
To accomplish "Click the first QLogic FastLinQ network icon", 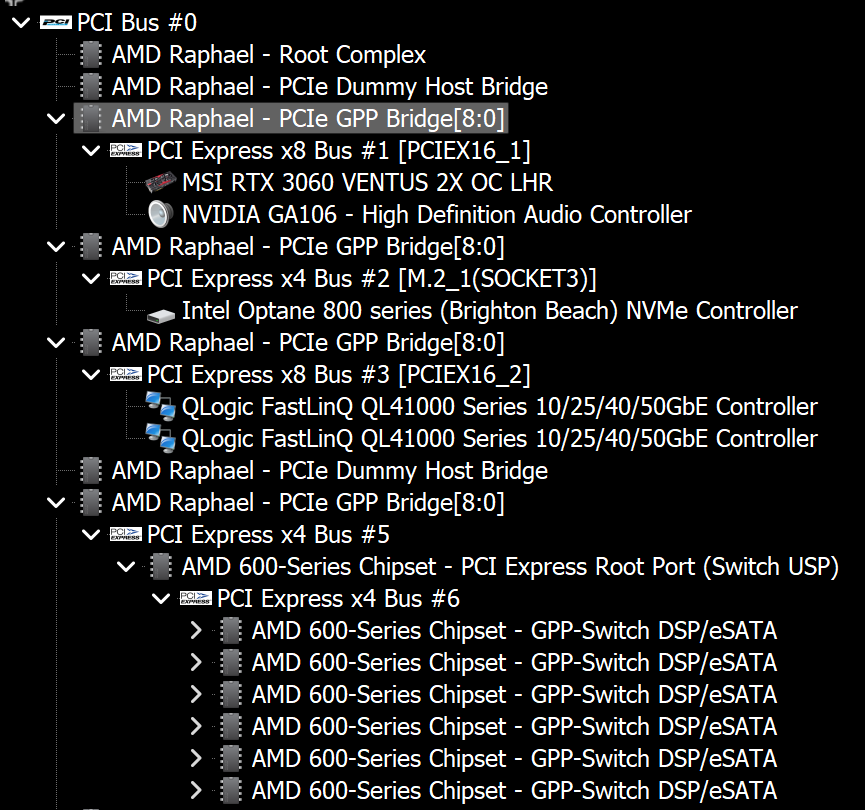I will pyautogui.click(x=160, y=406).
